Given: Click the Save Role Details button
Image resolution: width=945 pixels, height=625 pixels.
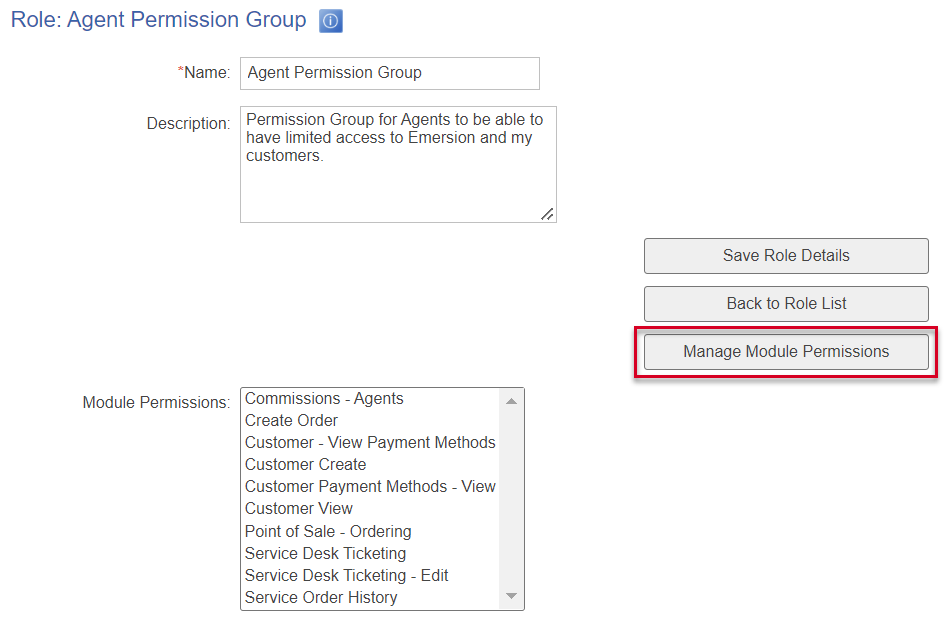Looking at the screenshot, I should point(786,256).
